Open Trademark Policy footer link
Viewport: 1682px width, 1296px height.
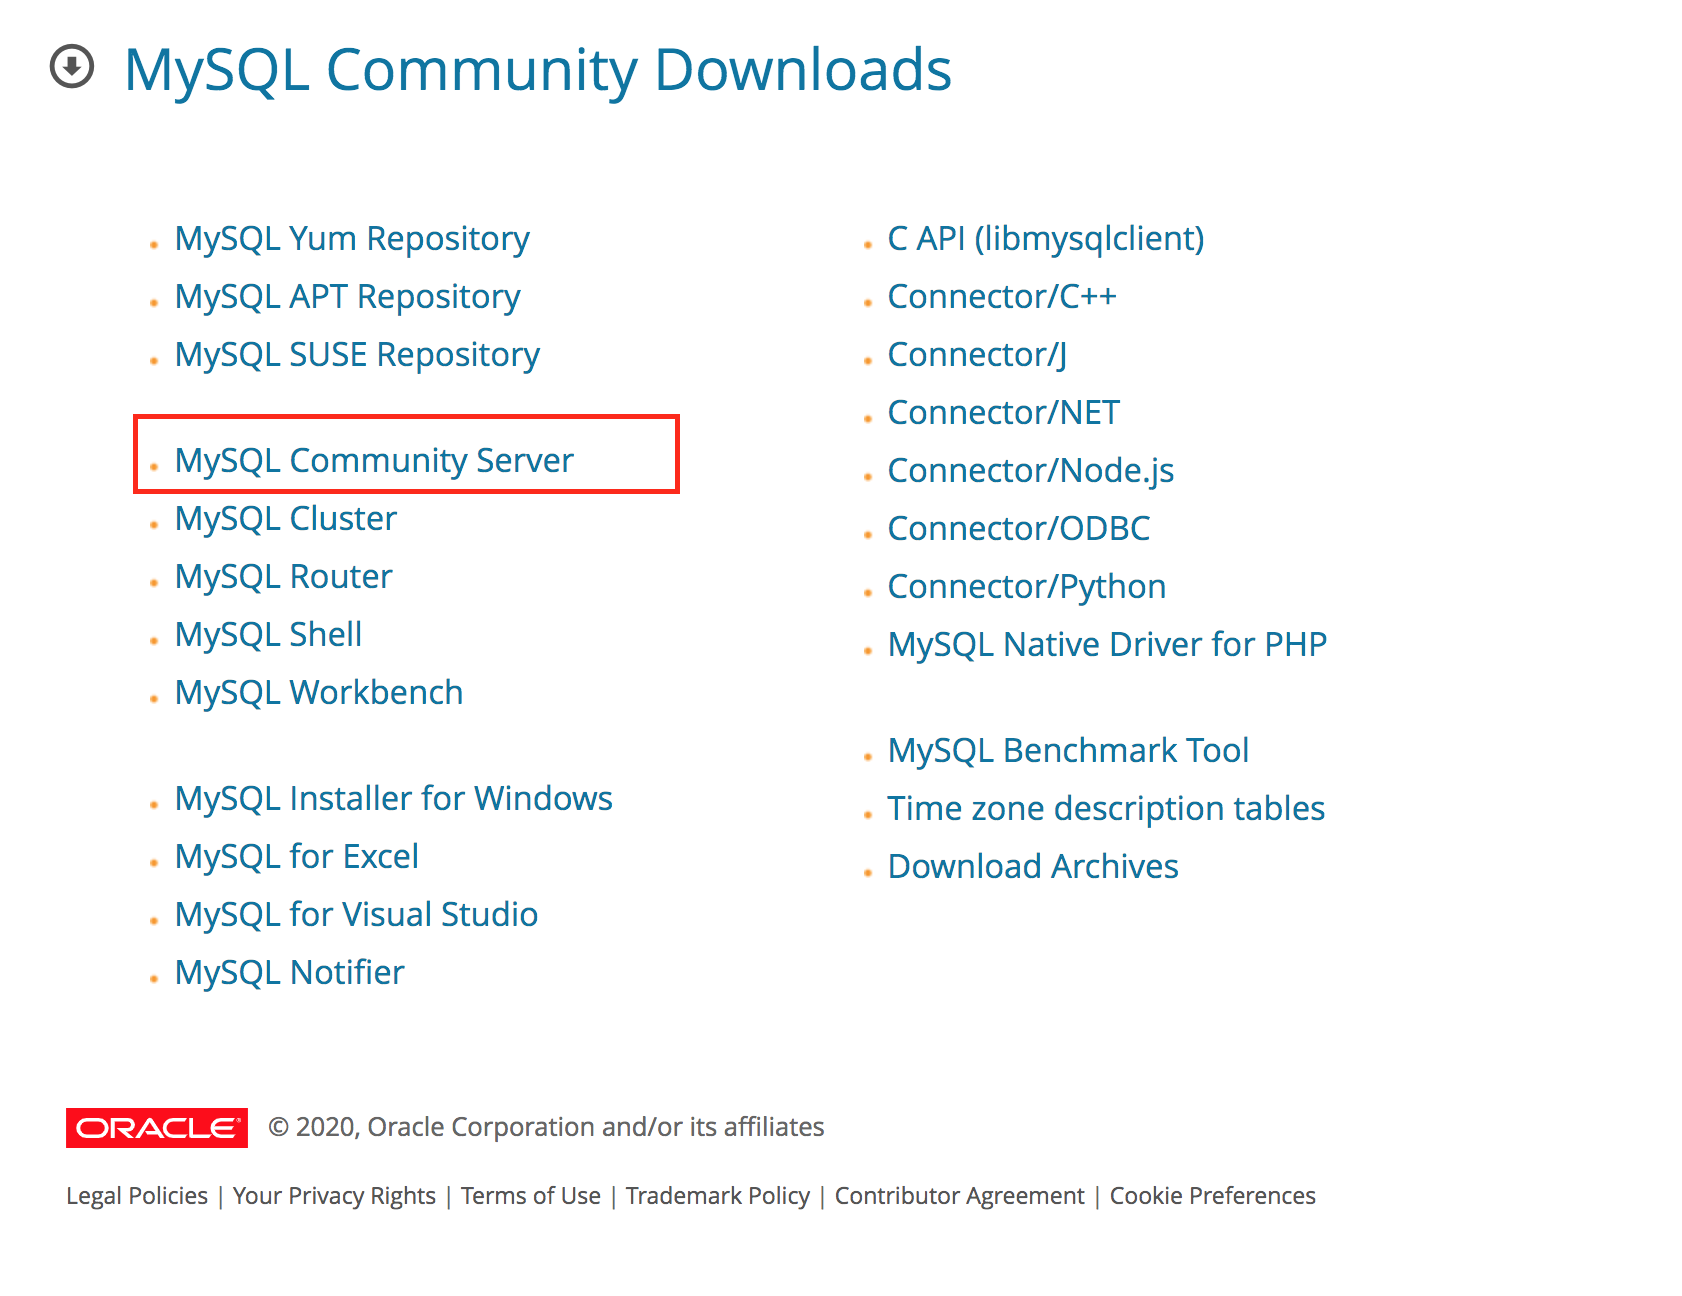(x=718, y=1196)
